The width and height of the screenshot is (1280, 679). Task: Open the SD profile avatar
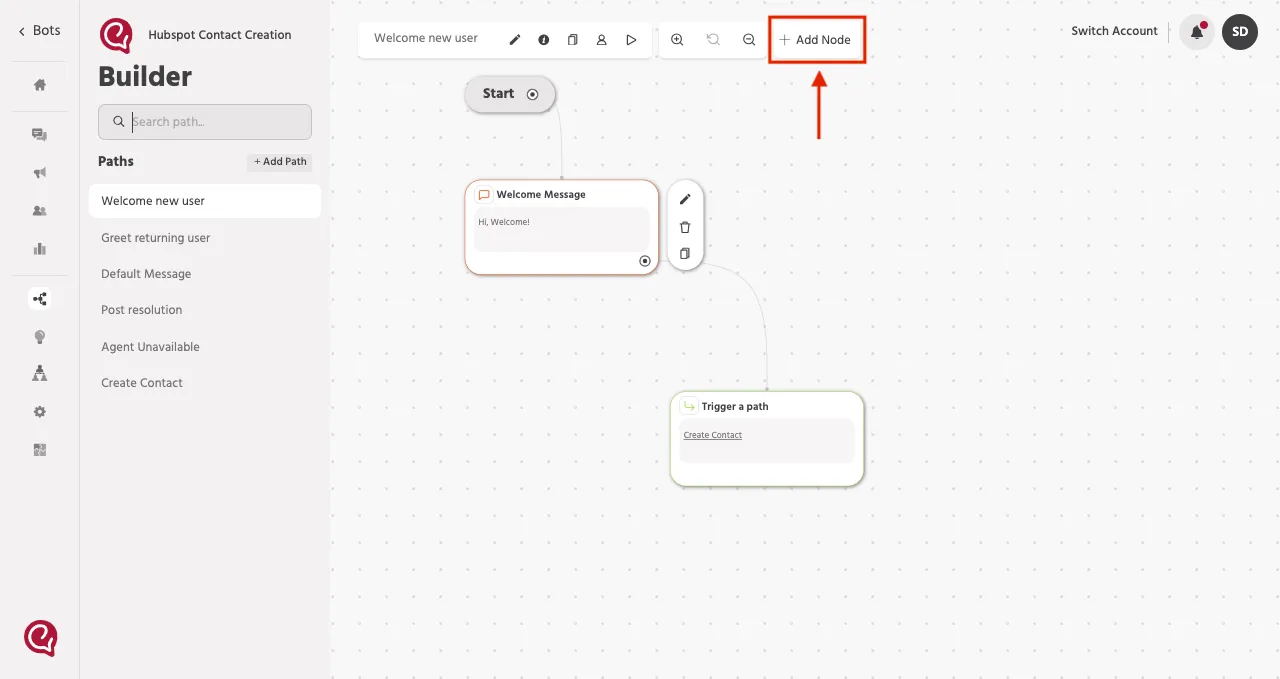click(x=1240, y=32)
